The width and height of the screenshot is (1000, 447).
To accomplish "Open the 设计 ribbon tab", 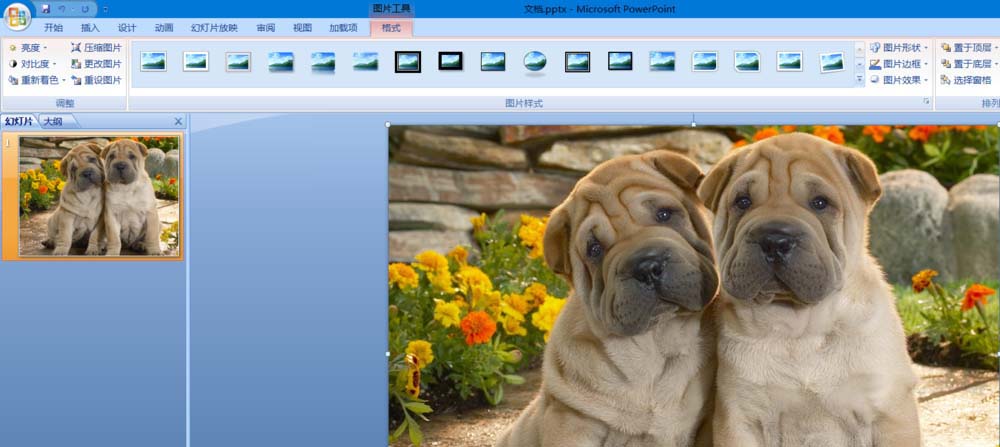I will [x=127, y=27].
